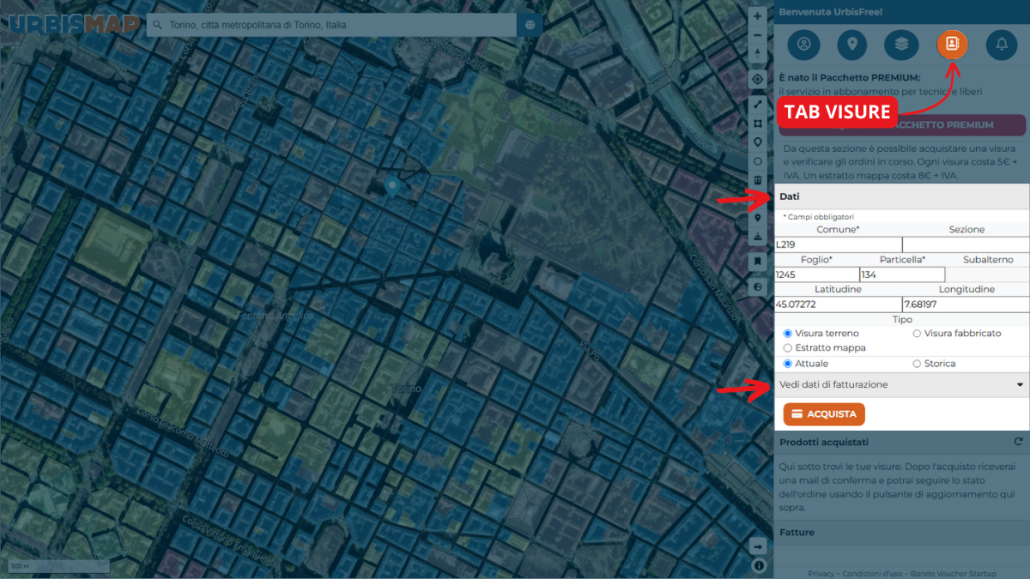Open the Visure tab icon
Viewport: 1030px width, 579px height.
[952, 45]
